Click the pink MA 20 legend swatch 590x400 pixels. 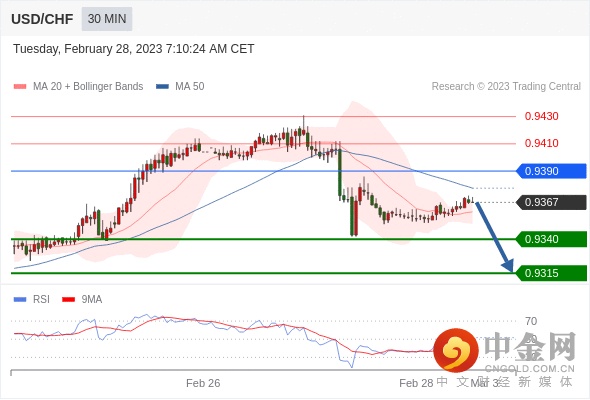pyautogui.click(x=20, y=87)
